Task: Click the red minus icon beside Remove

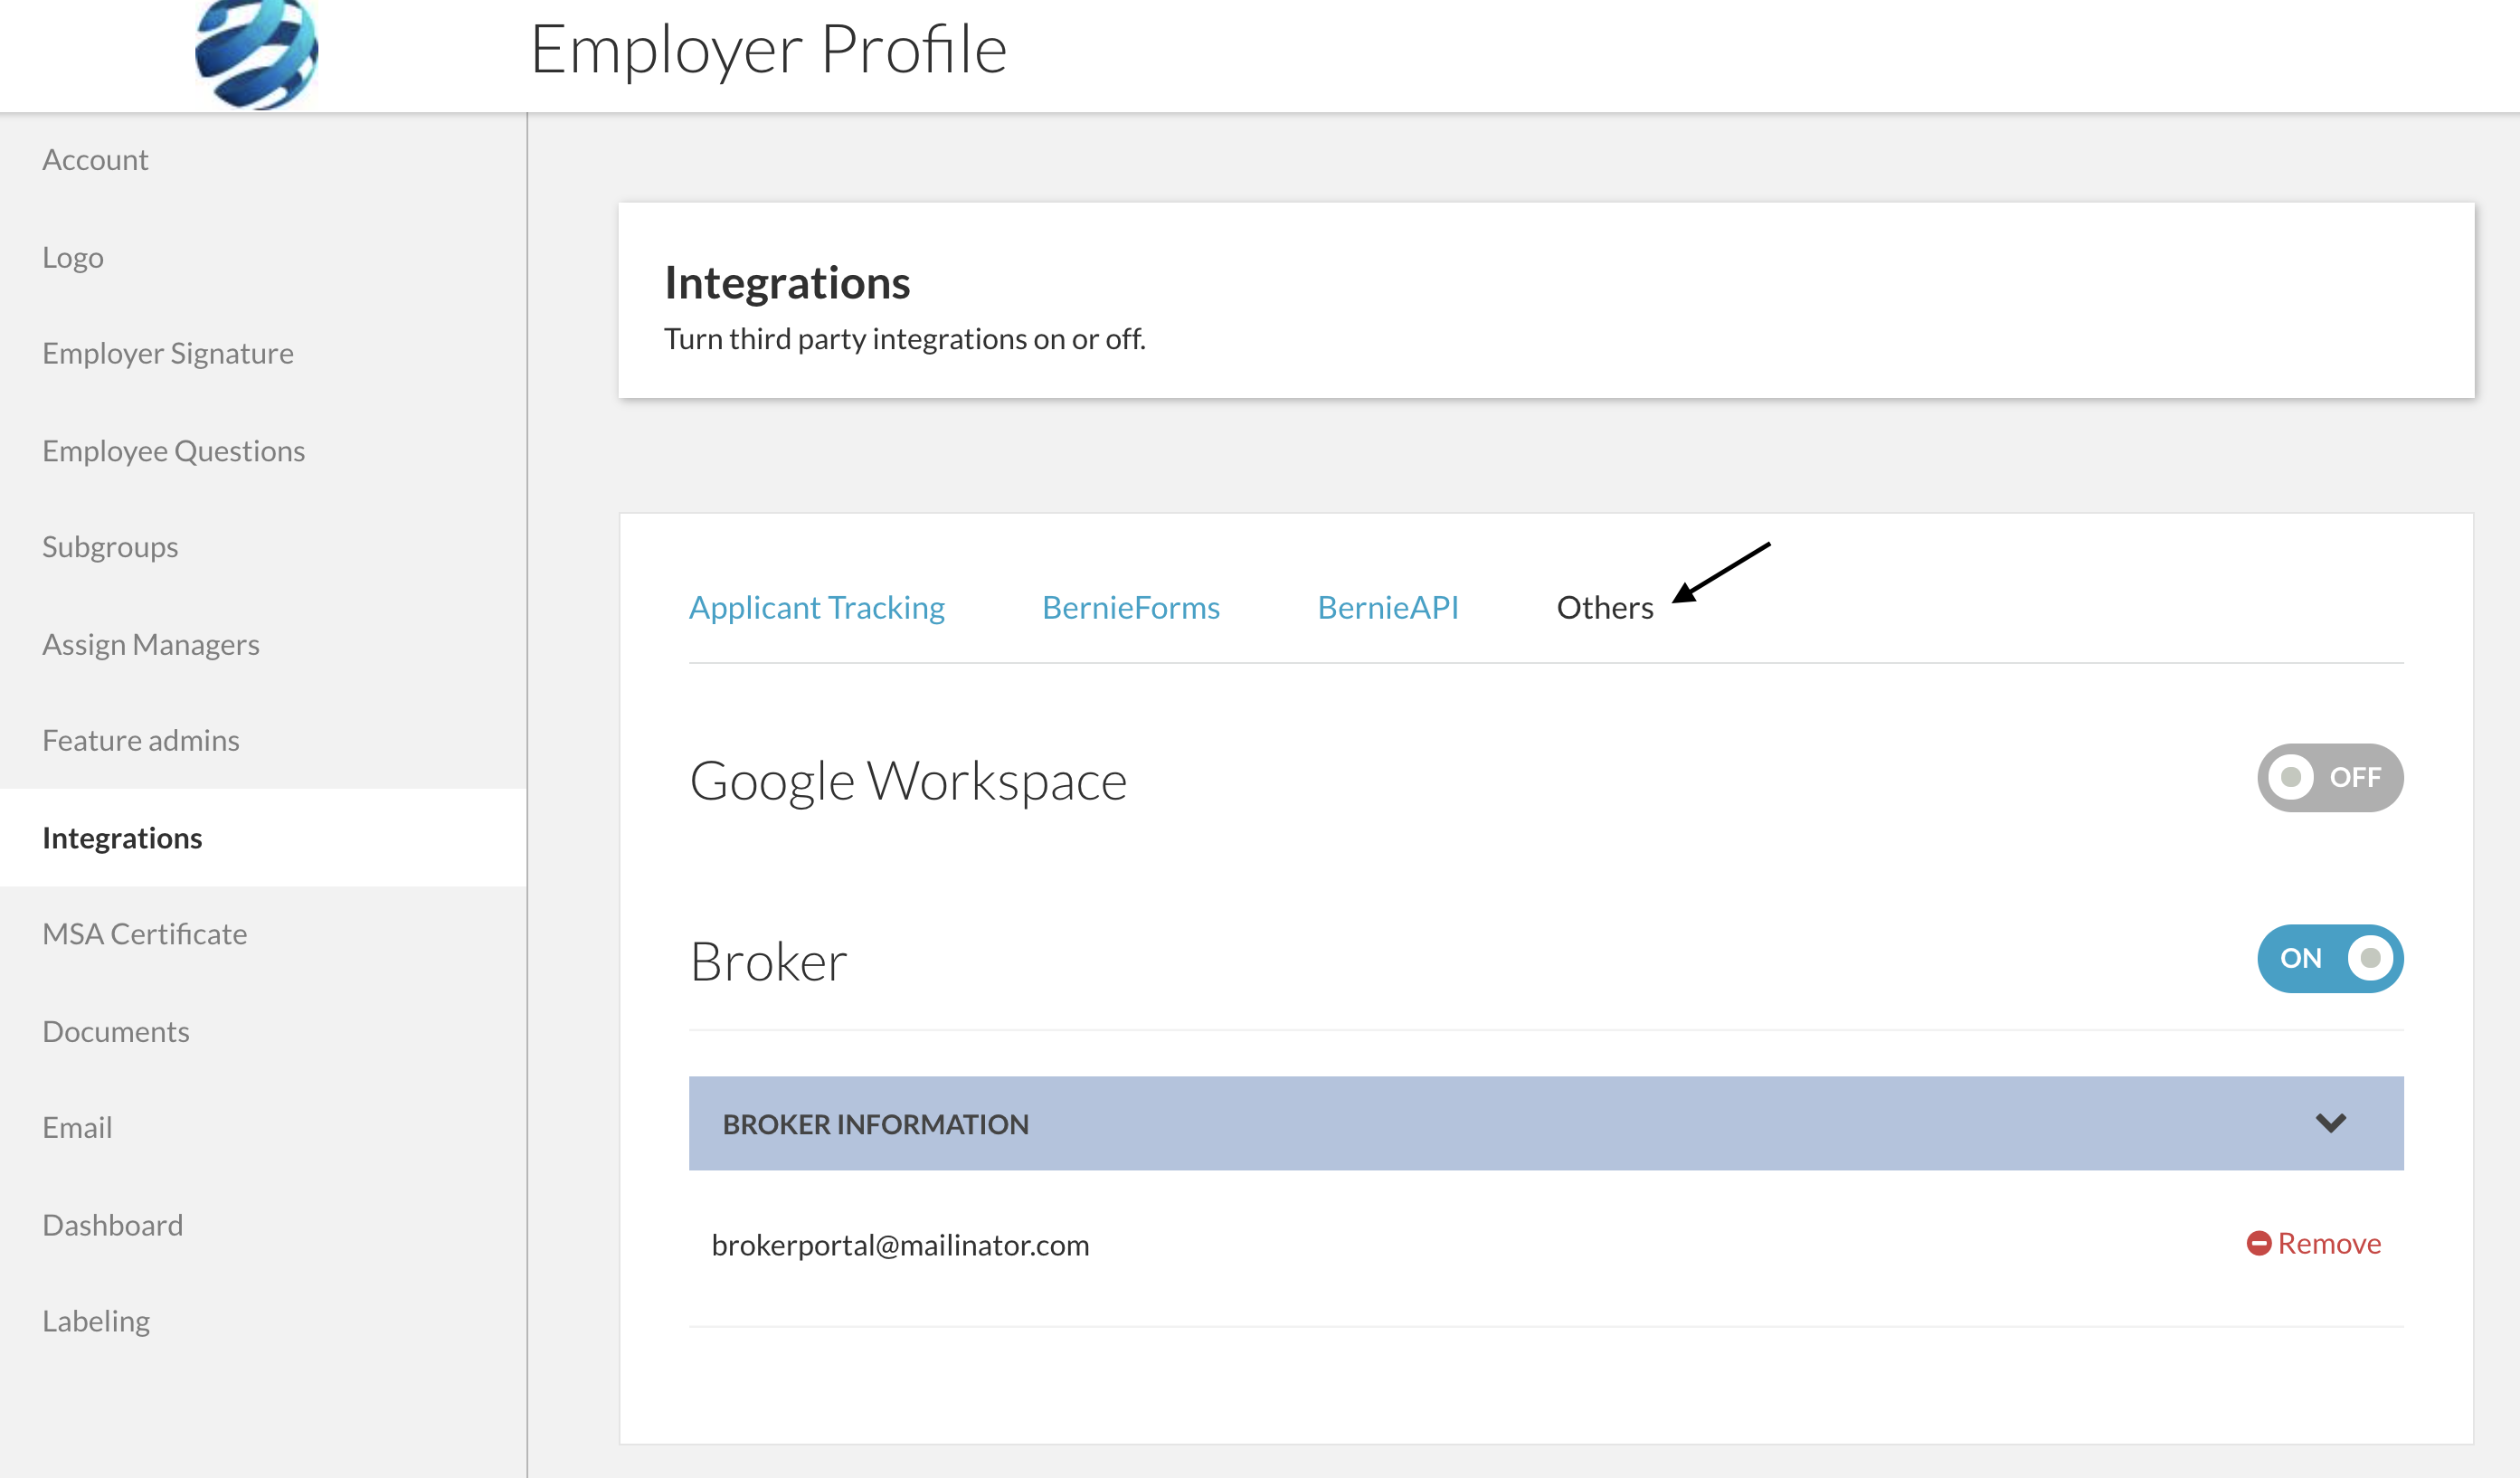Action: pyautogui.click(x=2259, y=1243)
